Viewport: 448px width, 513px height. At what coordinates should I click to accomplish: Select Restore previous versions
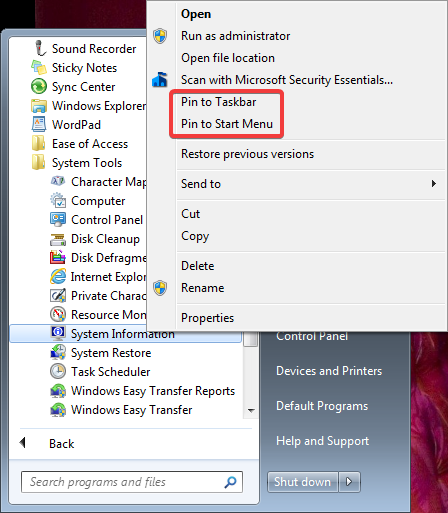pyautogui.click(x=247, y=154)
